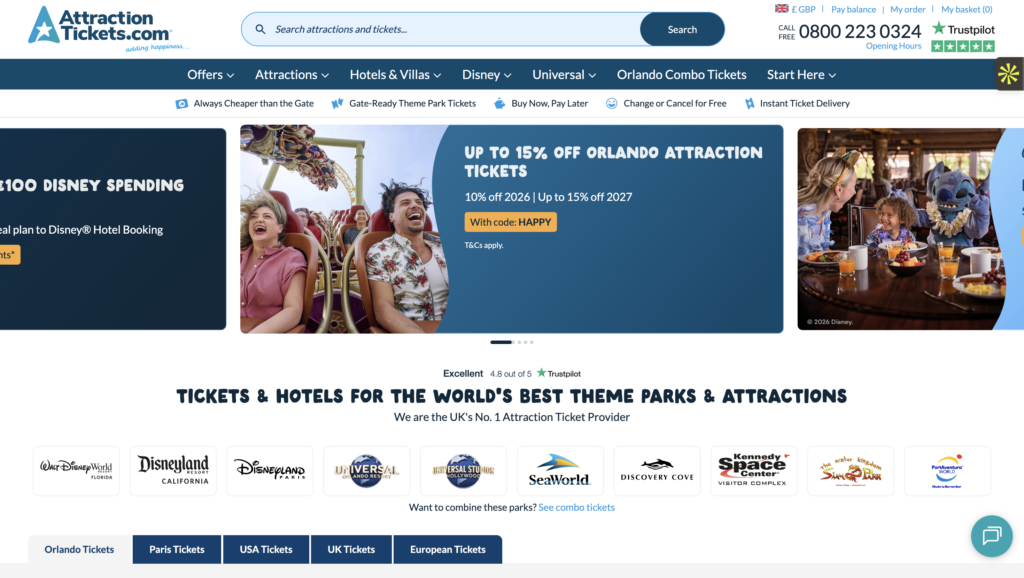Open the live chat bubble icon
Viewport: 1024px width, 578px height.
[991, 536]
